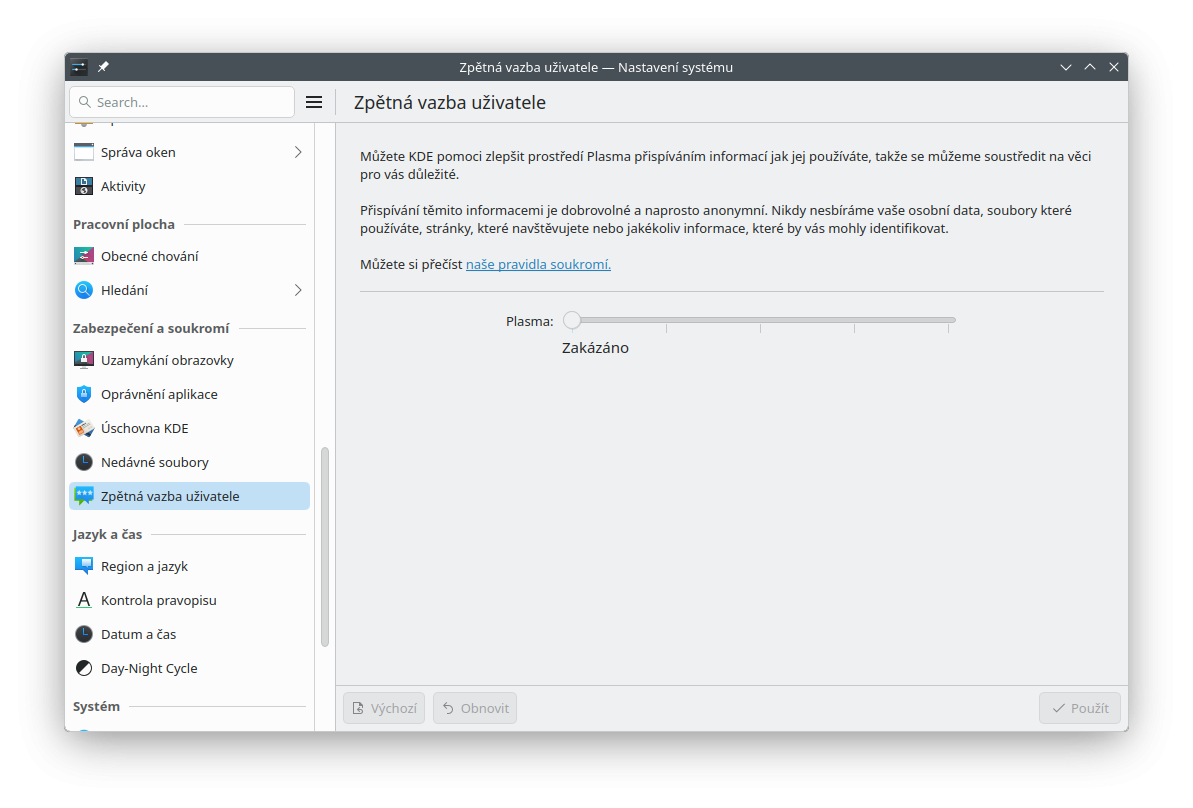The height and width of the screenshot is (808, 1193).
Task: Open Datum a čas settings
Action: coord(138,634)
